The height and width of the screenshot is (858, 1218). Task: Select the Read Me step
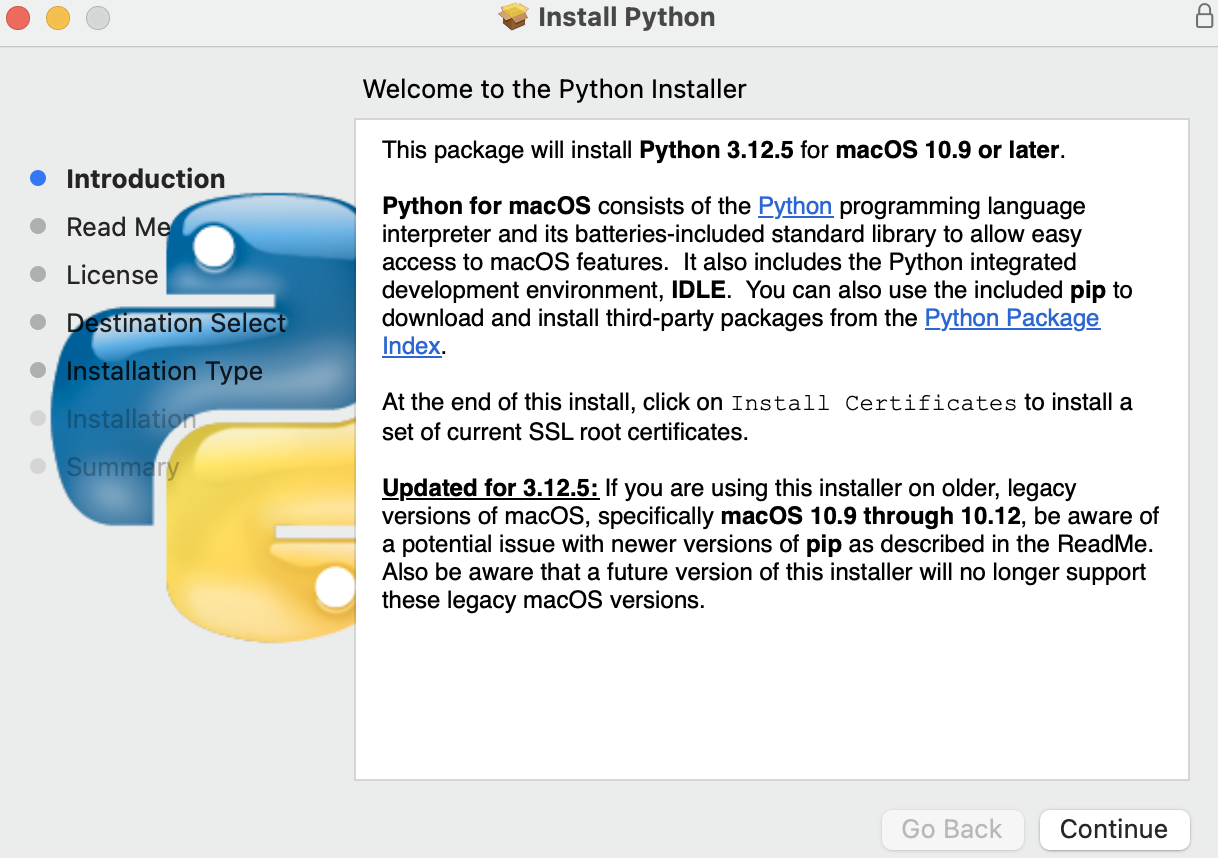pyautogui.click(x=118, y=226)
